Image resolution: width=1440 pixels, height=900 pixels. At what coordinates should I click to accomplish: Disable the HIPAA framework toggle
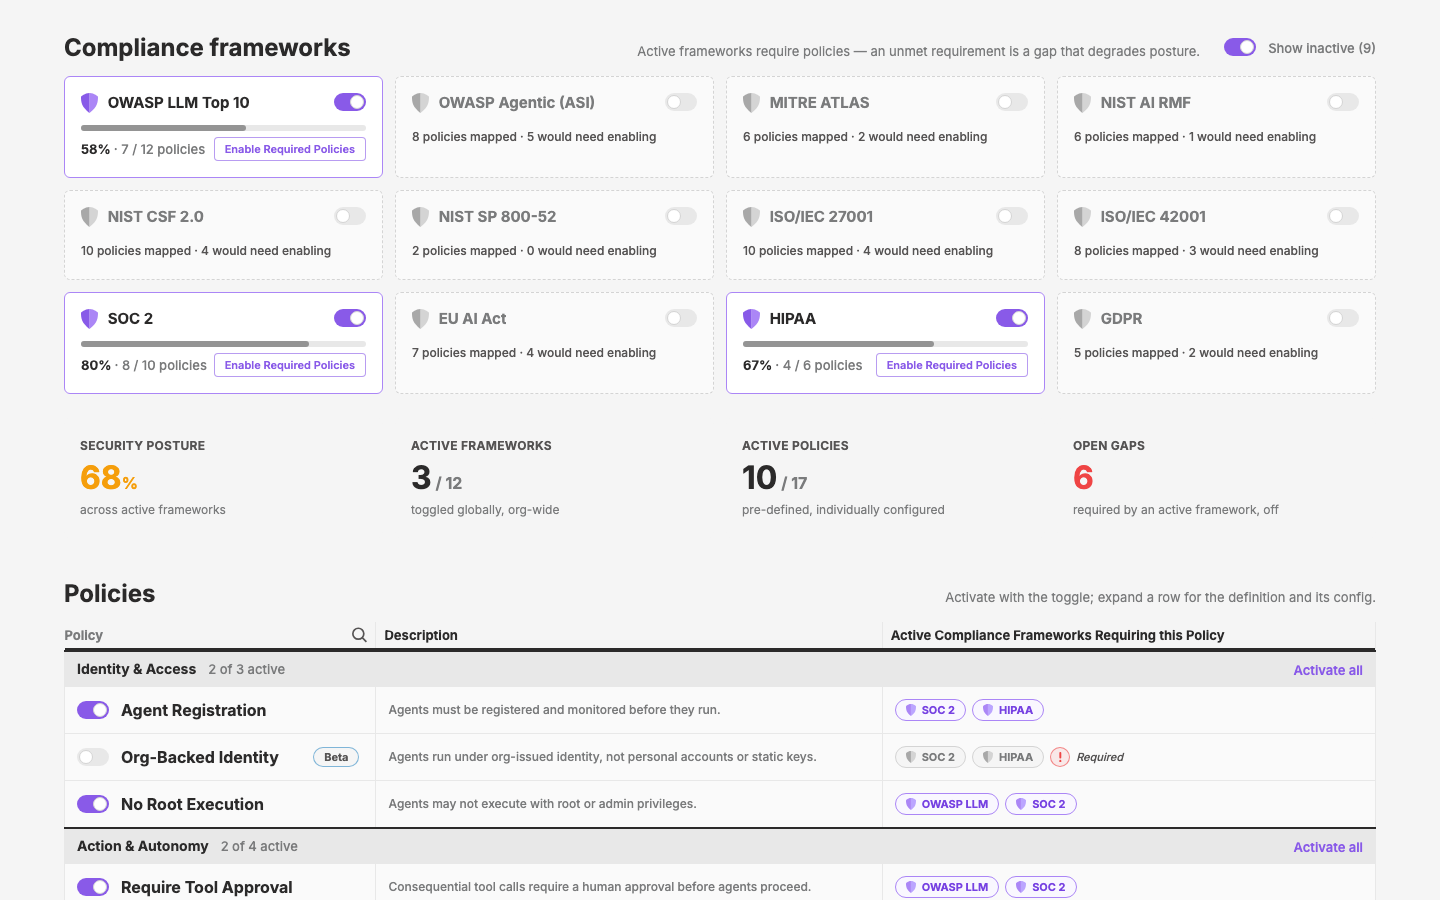1012,318
